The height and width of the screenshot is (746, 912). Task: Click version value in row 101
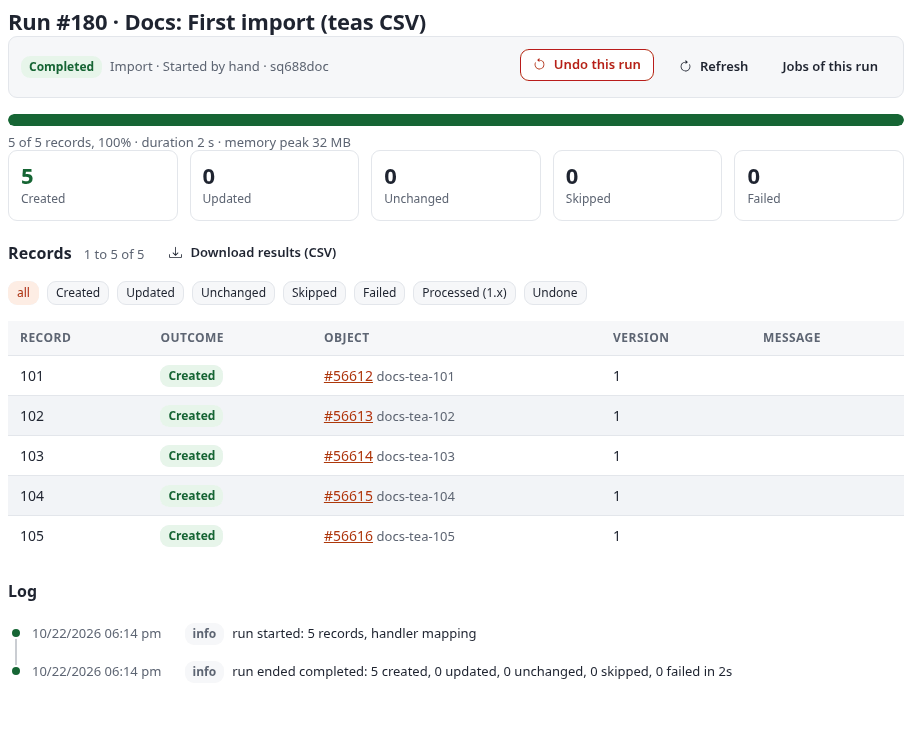point(617,377)
